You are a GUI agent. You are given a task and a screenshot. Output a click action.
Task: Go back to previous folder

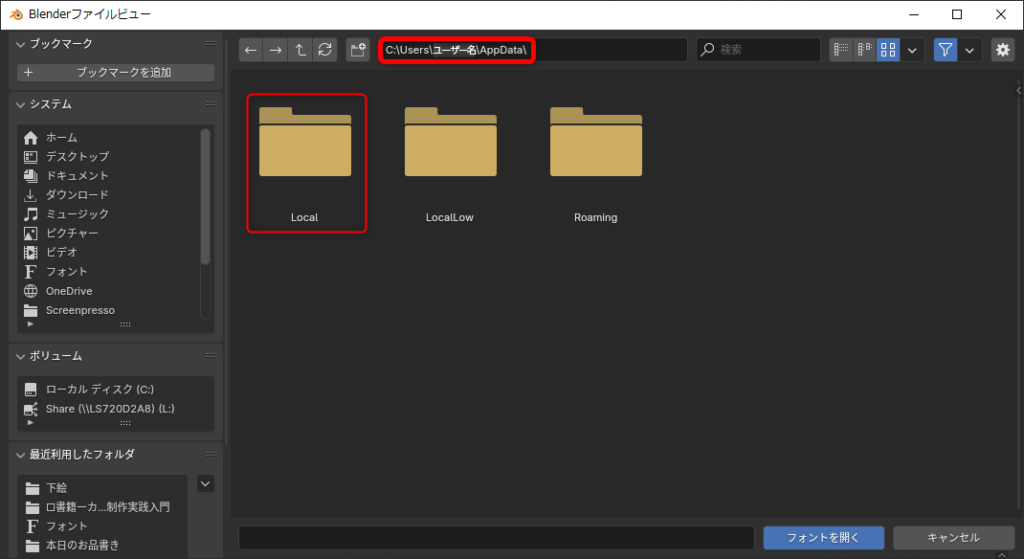coord(250,50)
